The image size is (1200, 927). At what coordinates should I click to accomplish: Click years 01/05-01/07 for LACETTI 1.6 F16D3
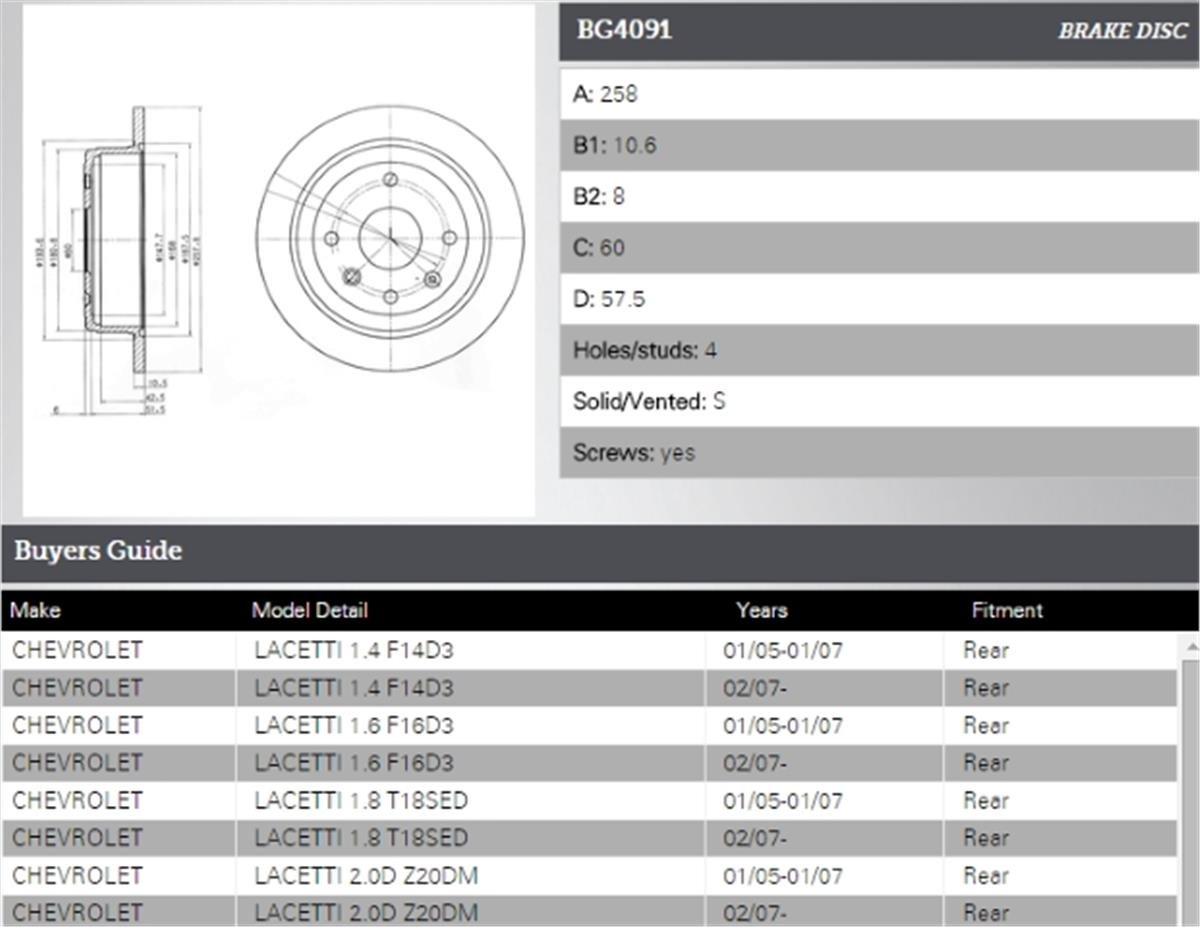pyautogui.click(x=783, y=726)
